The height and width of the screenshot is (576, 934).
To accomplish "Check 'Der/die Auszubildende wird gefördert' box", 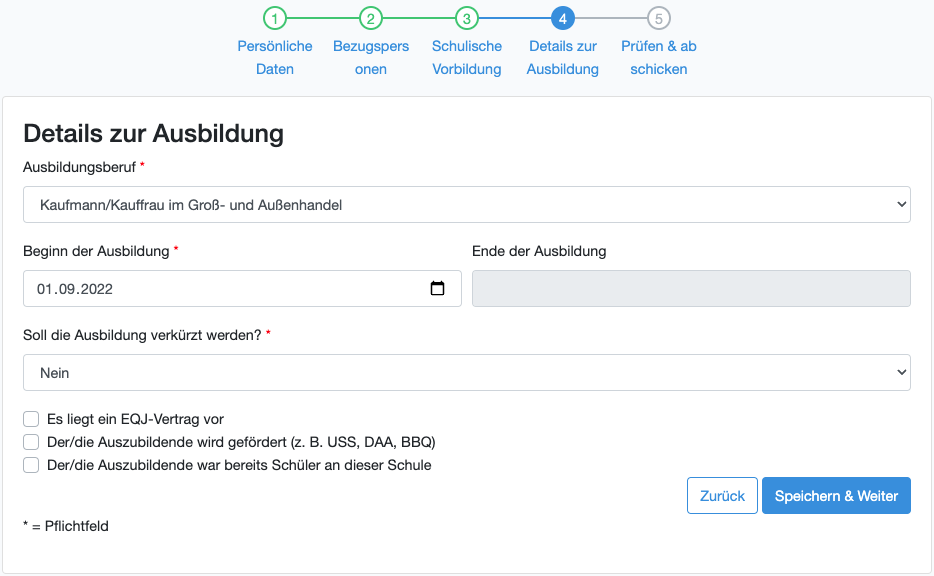I will click(x=31, y=442).
